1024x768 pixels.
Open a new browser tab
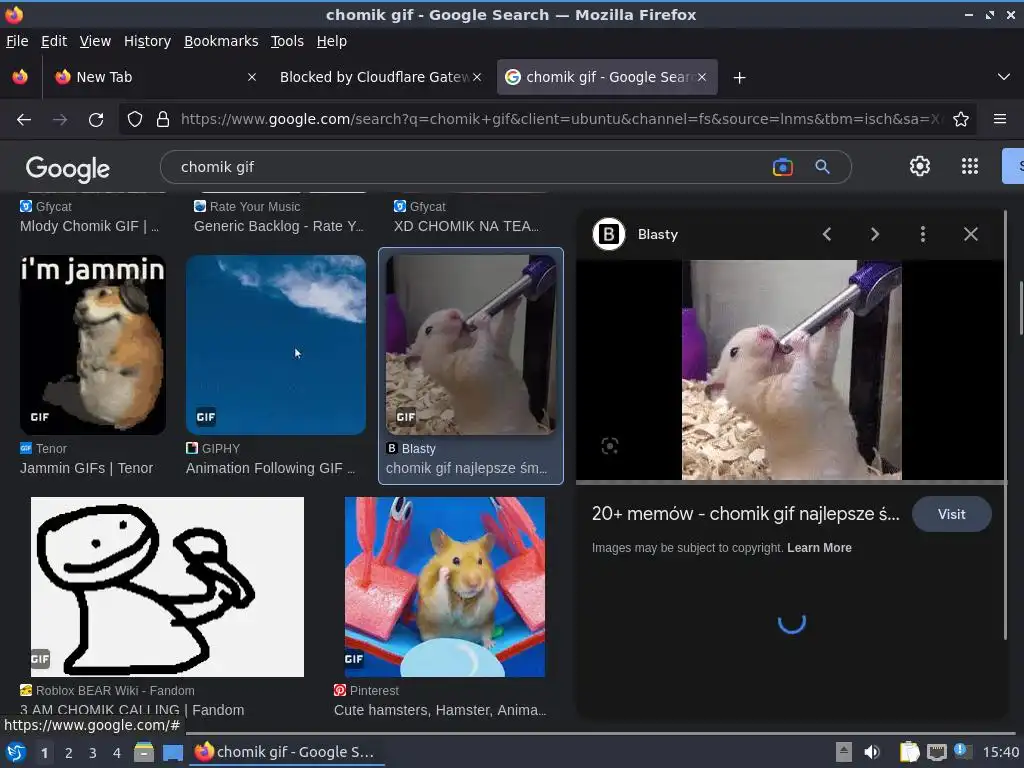(739, 78)
